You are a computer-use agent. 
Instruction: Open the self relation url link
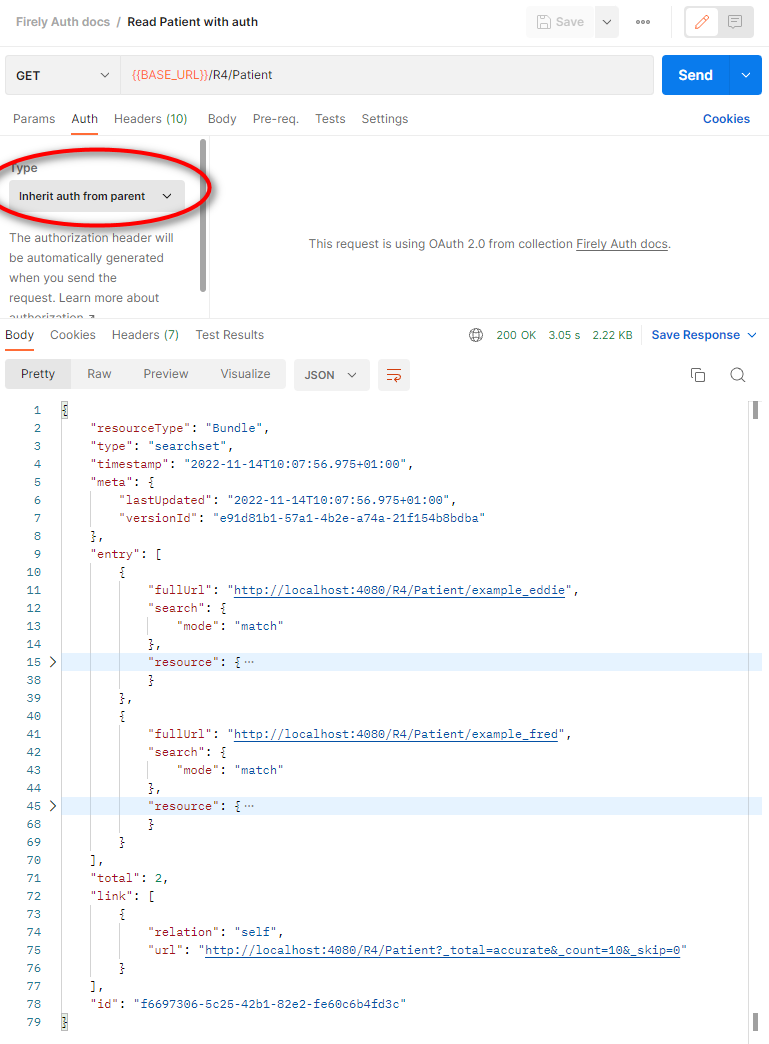click(x=443, y=950)
